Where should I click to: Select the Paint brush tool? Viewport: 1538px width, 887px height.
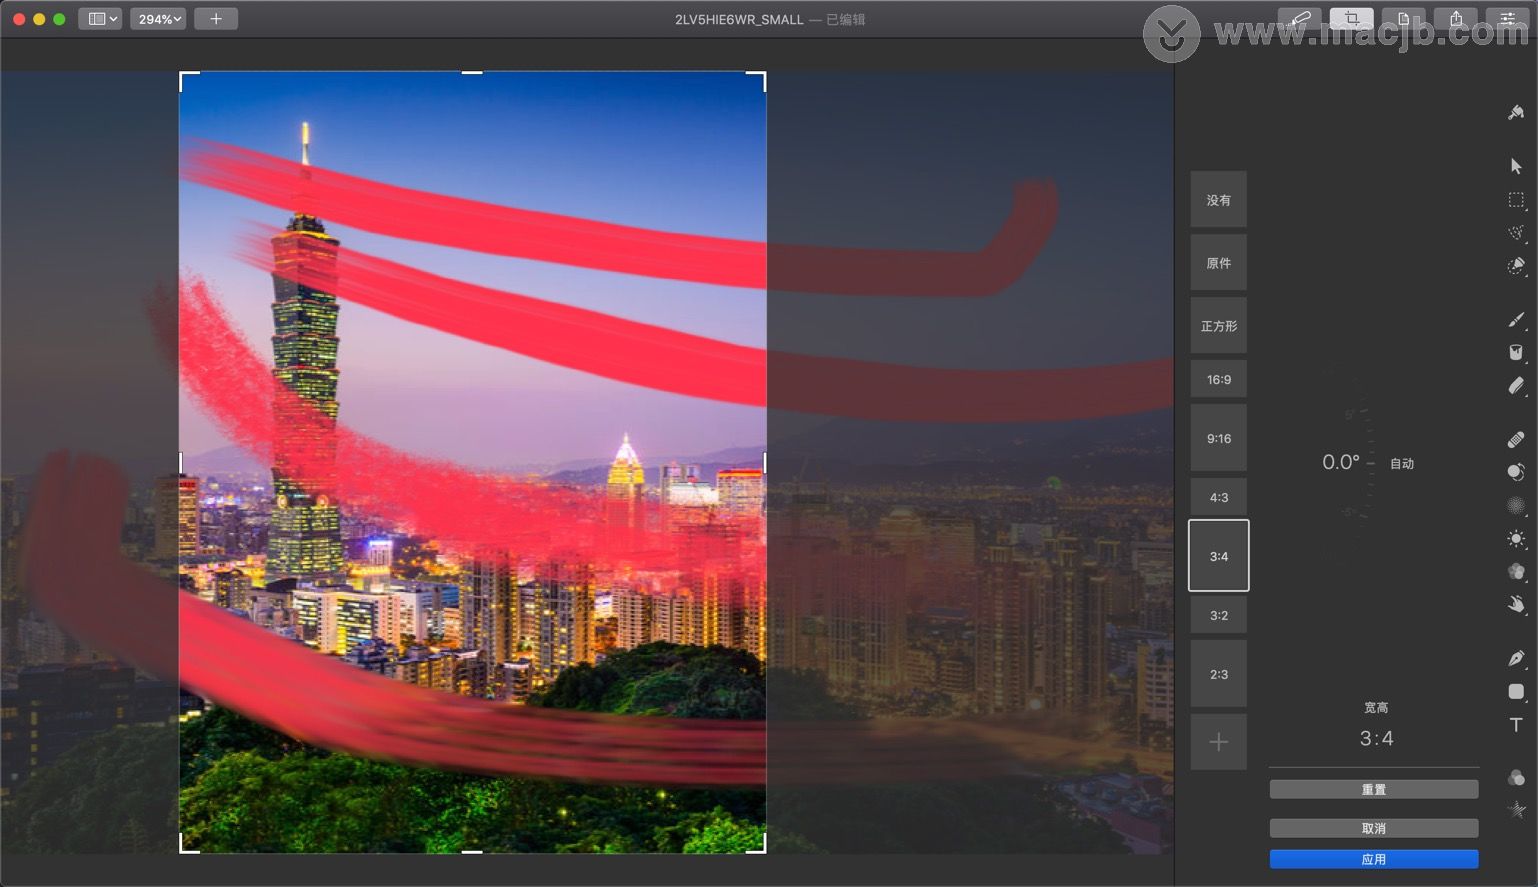[1516, 320]
